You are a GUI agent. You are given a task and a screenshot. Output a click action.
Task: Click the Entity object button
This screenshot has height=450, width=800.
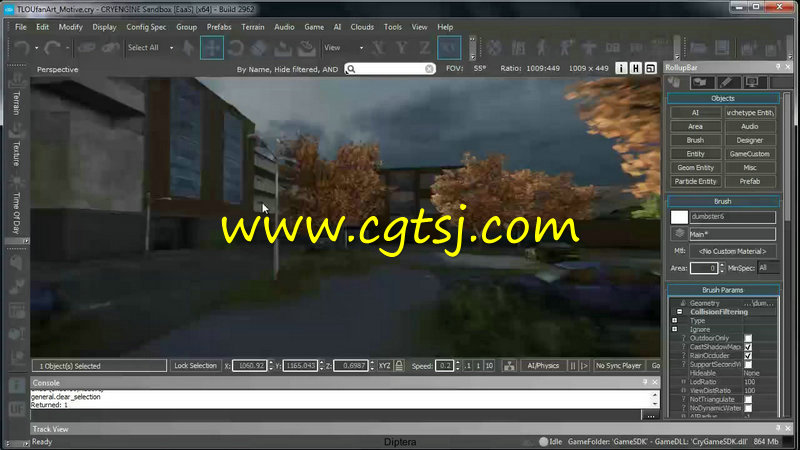(695, 154)
